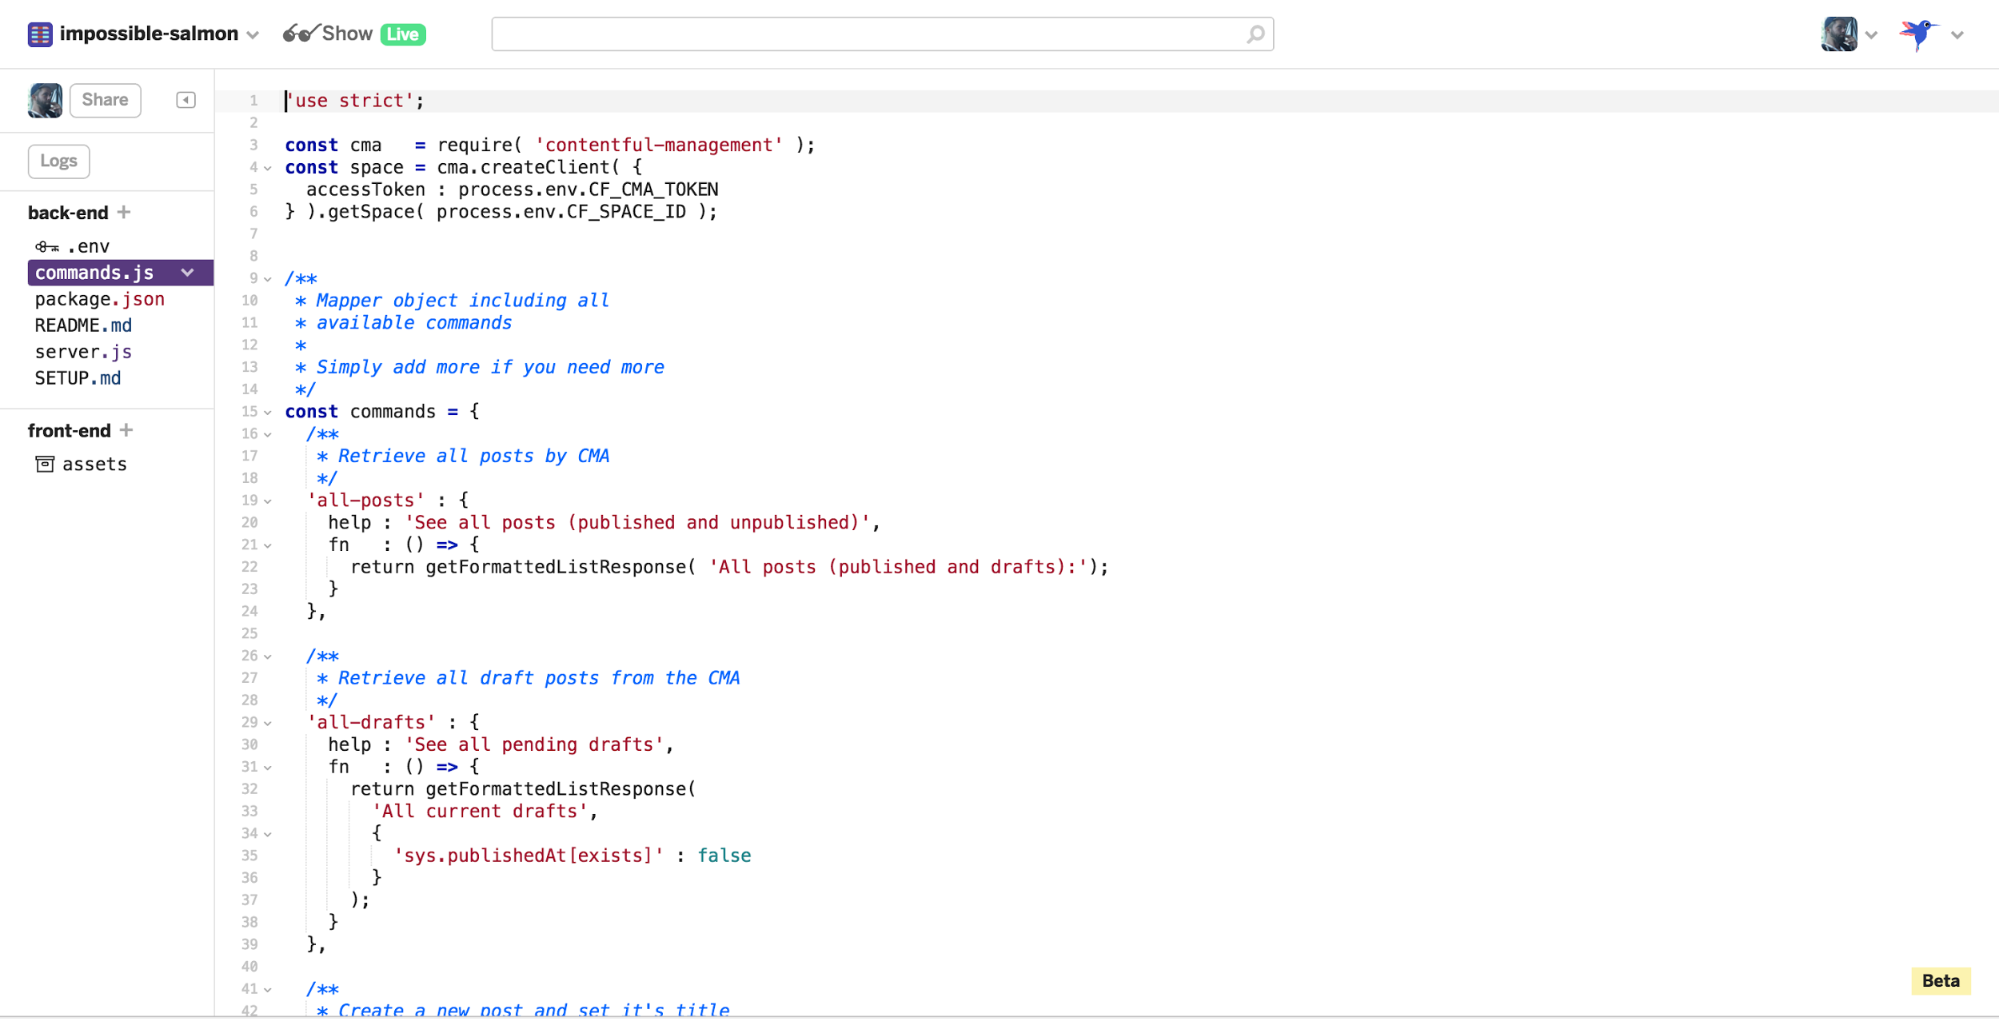Open the impossible-salmon project dropdown
The image size is (1999, 1019).
tap(253, 35)
